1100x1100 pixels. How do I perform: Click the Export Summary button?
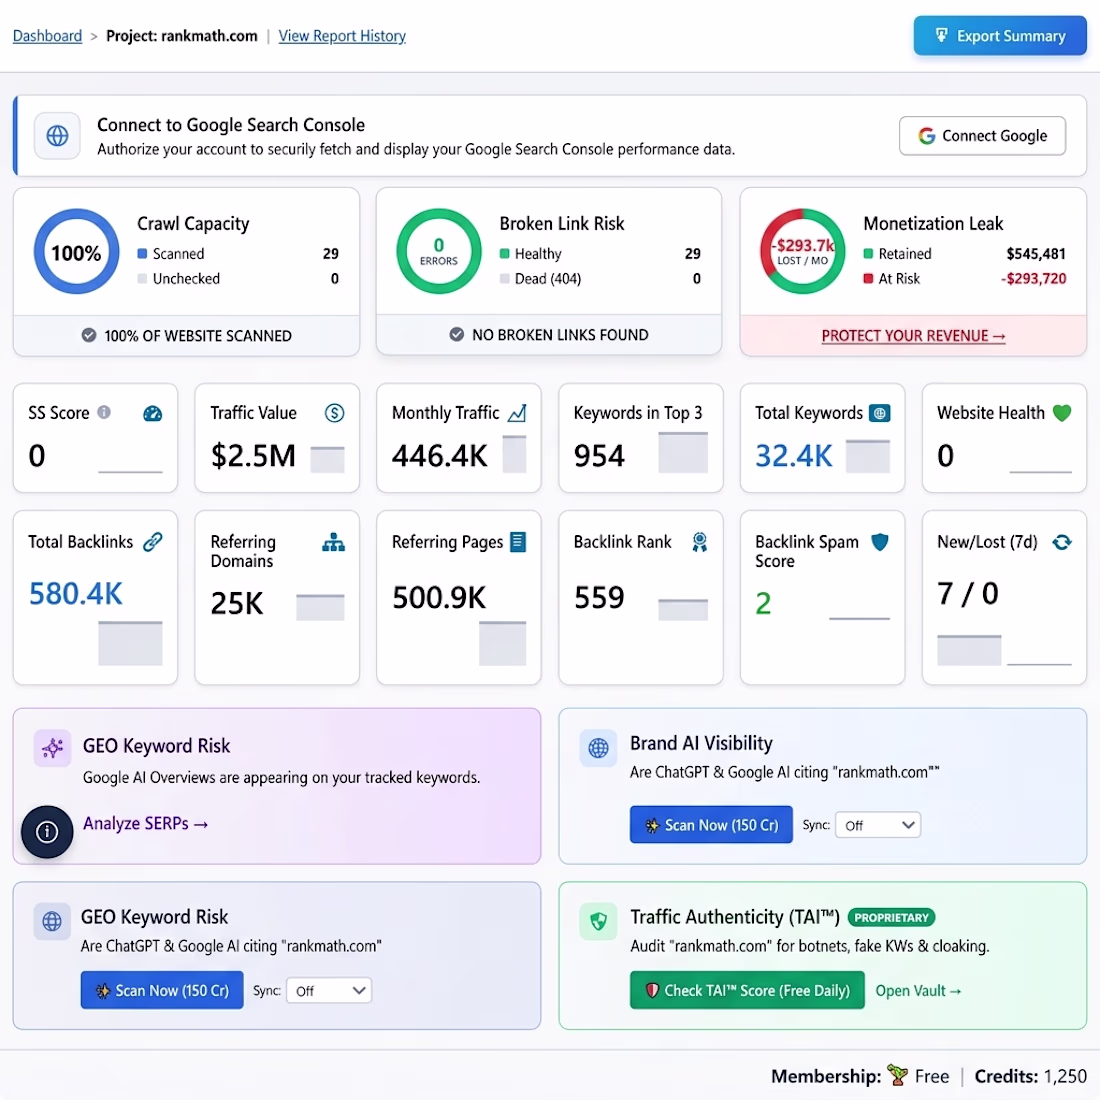tap(1000, 36)
